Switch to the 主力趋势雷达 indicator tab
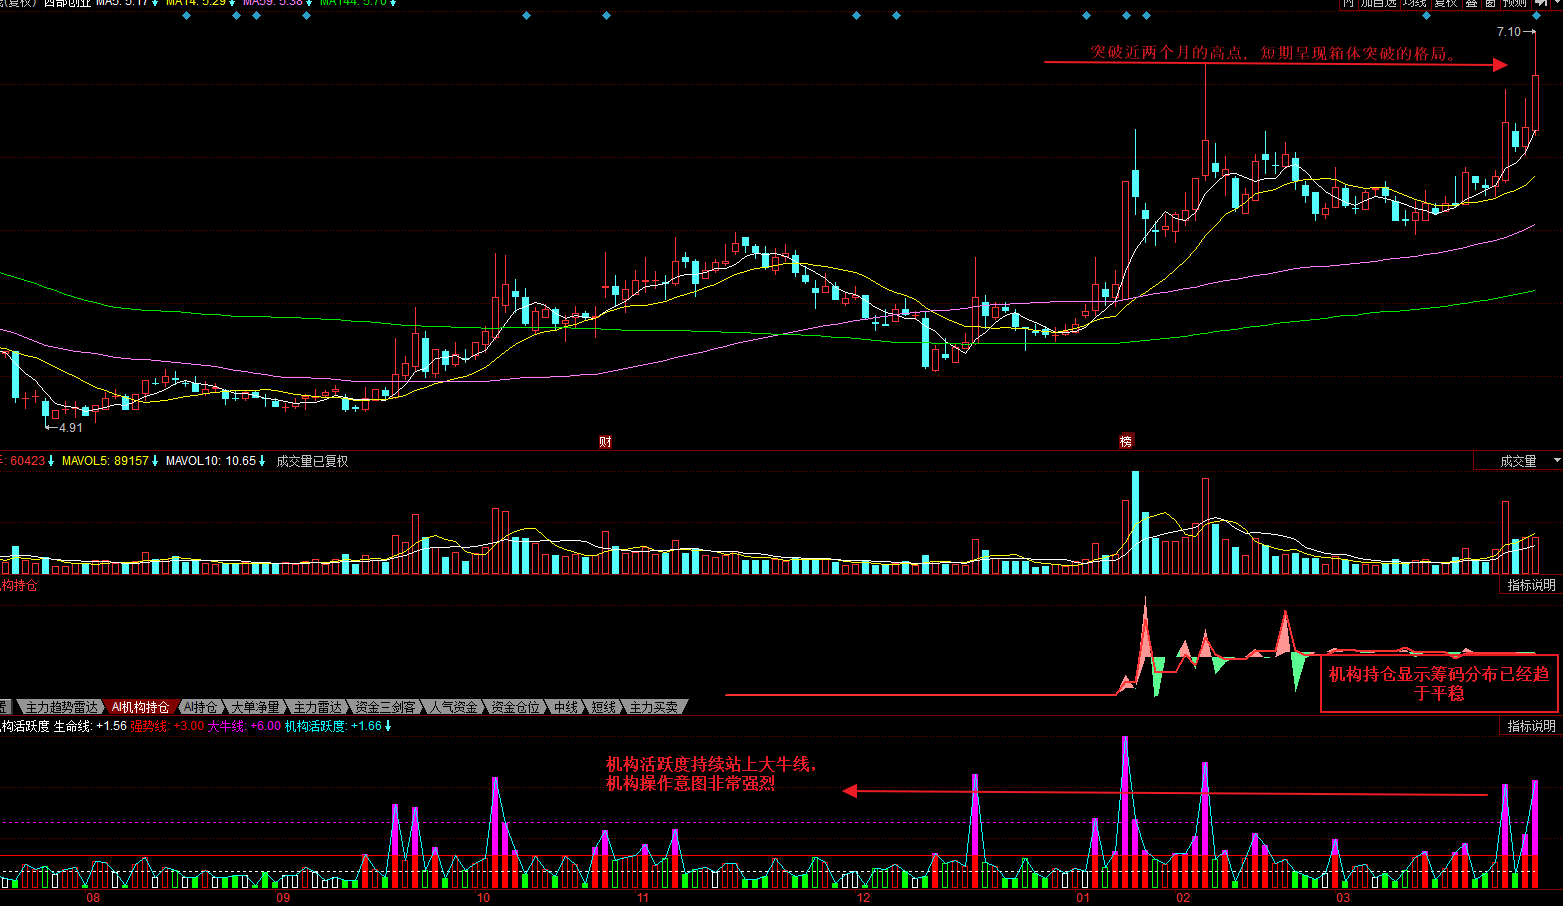Viewport: 1563px width, 906px height. pyautogui.click(x=61, y=707)
